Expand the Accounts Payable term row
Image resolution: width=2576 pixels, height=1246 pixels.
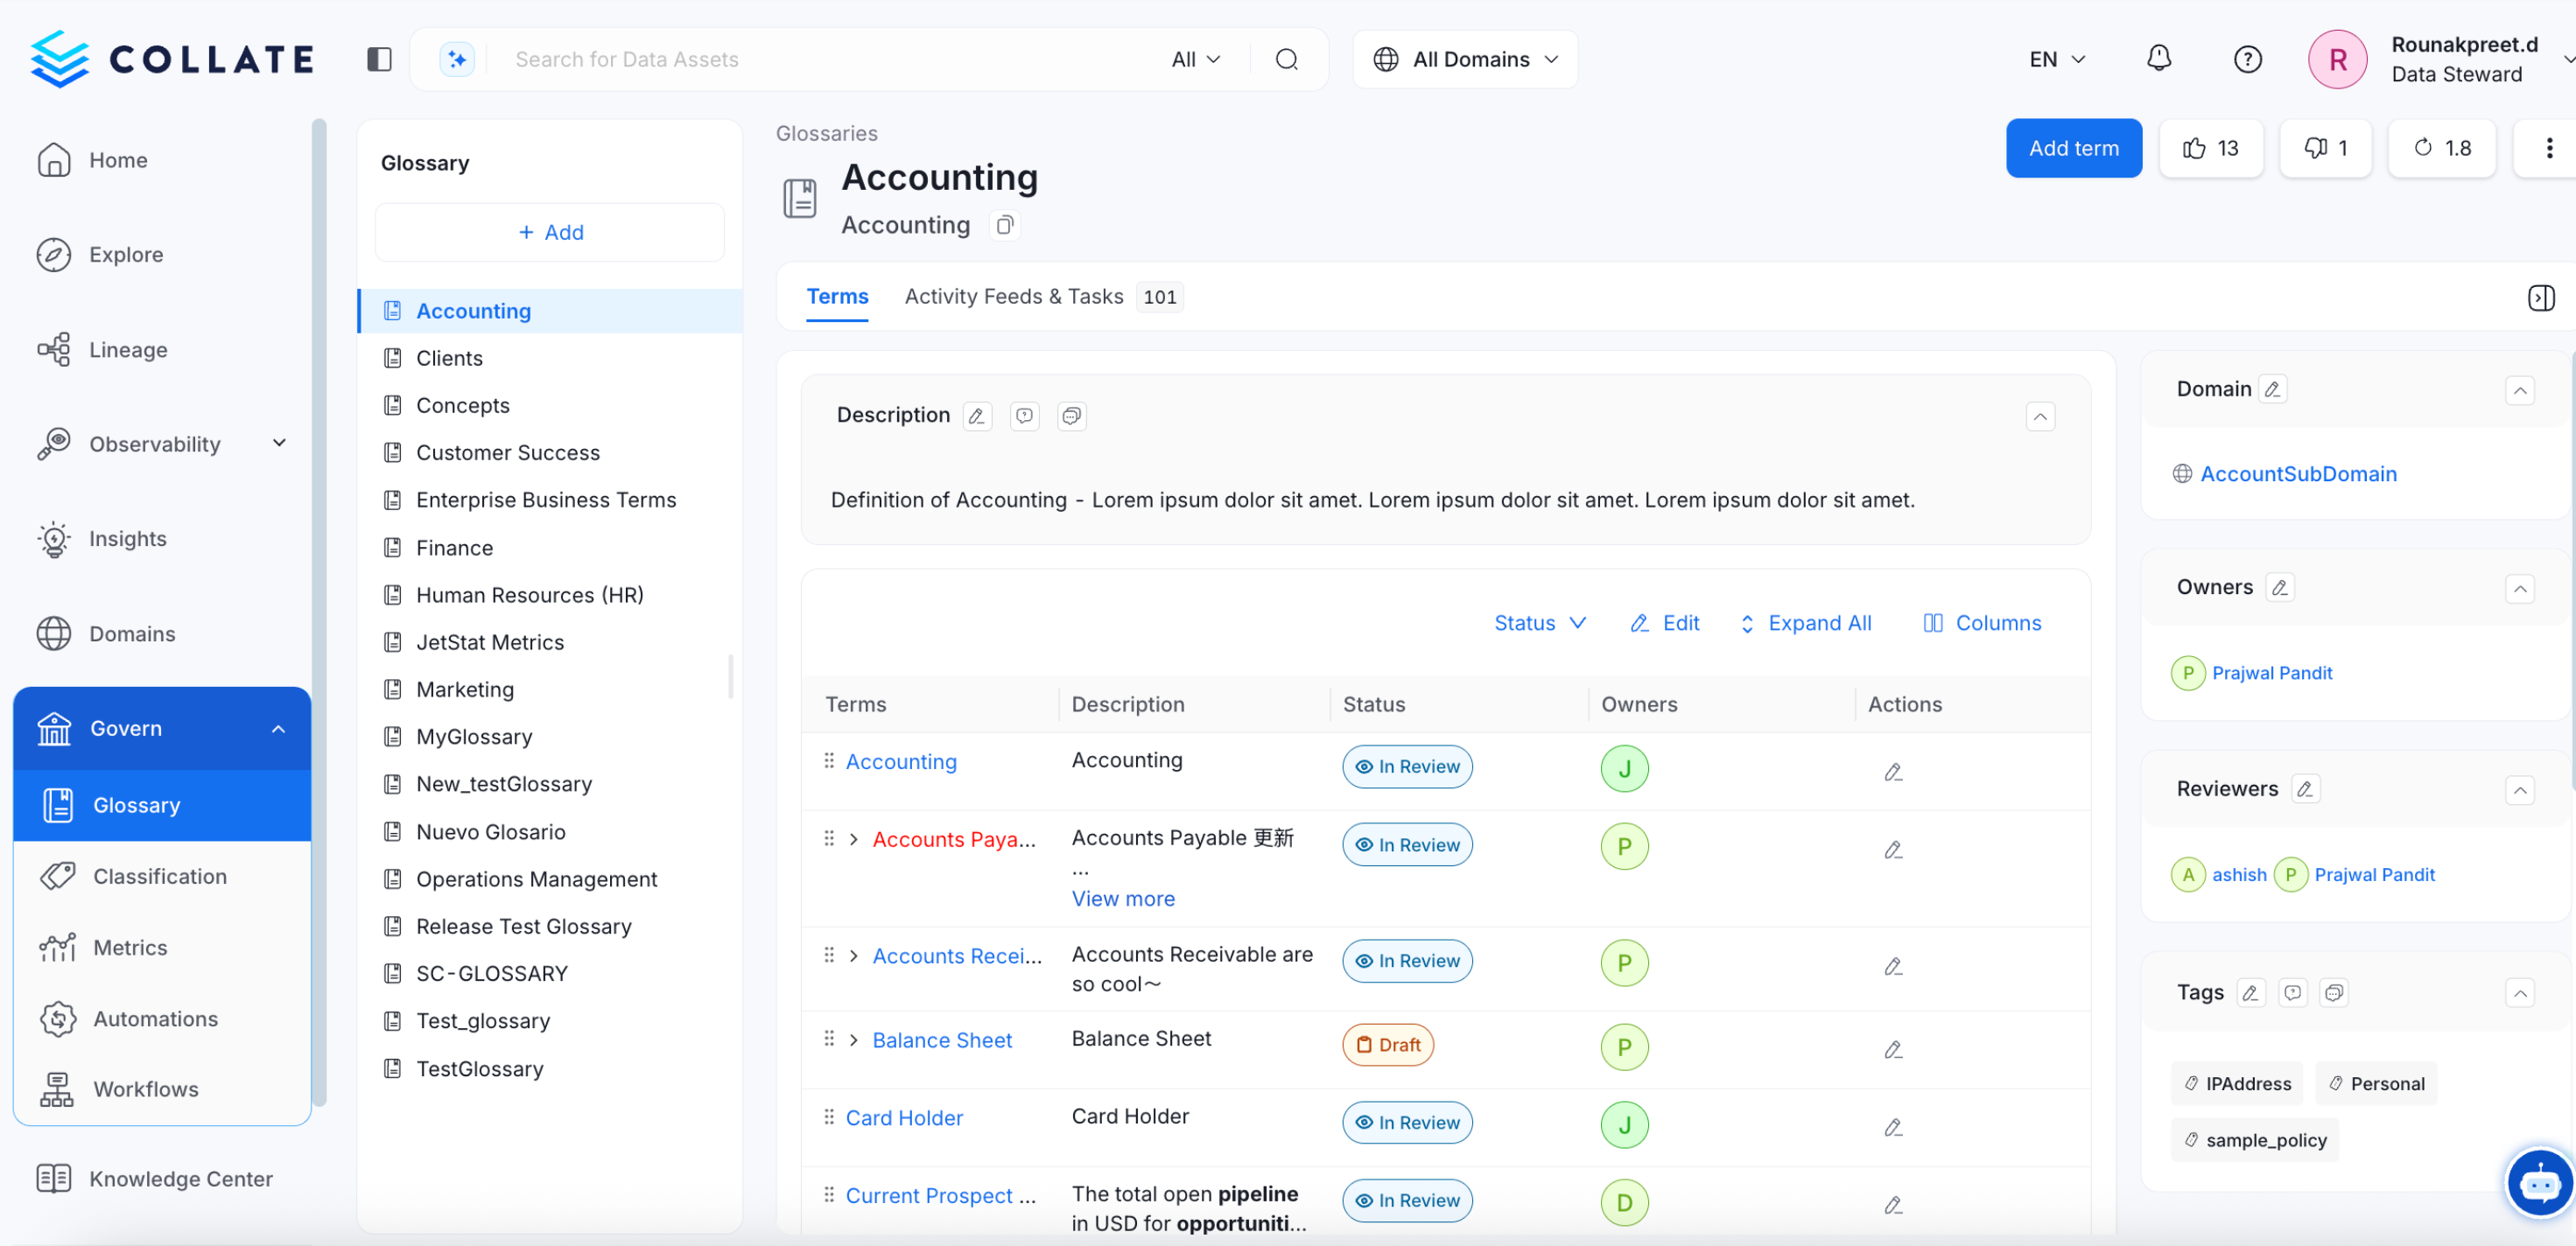tap(853, 839)
